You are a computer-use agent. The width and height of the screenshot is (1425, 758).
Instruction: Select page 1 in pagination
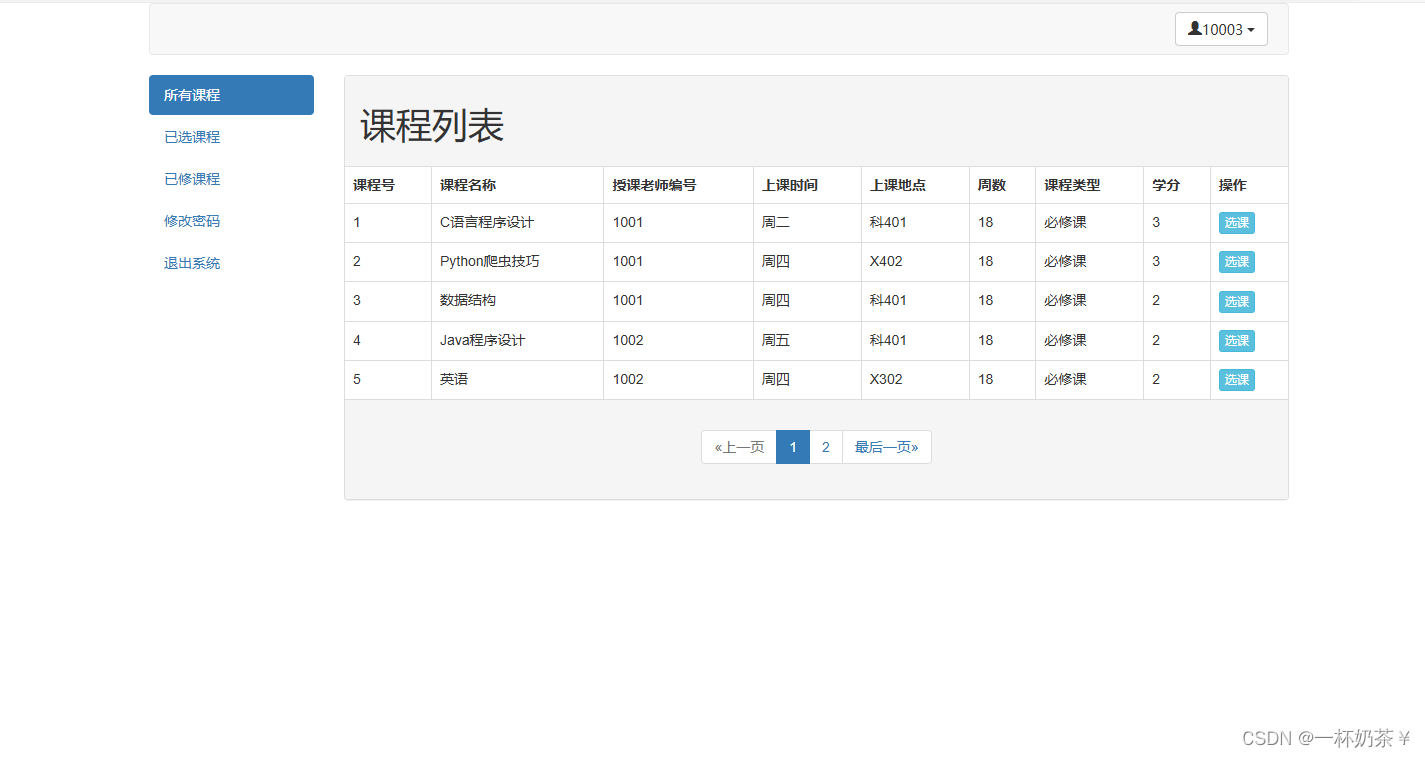[x=793, y=447]
